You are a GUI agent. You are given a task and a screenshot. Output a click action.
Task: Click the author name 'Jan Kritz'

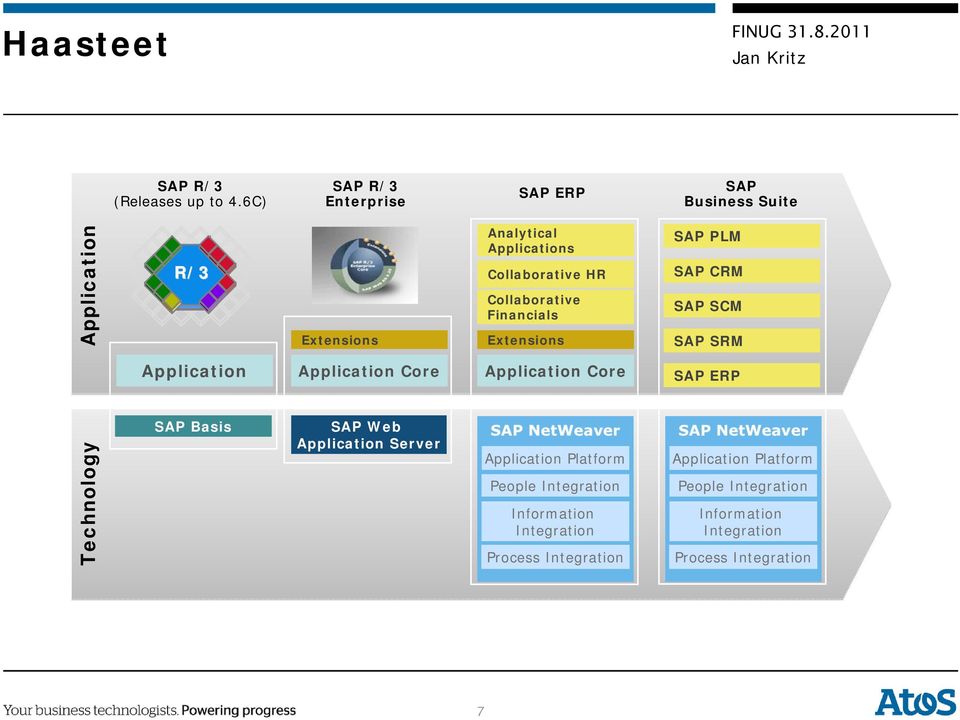pyautogui.click(x=768, y=58)
